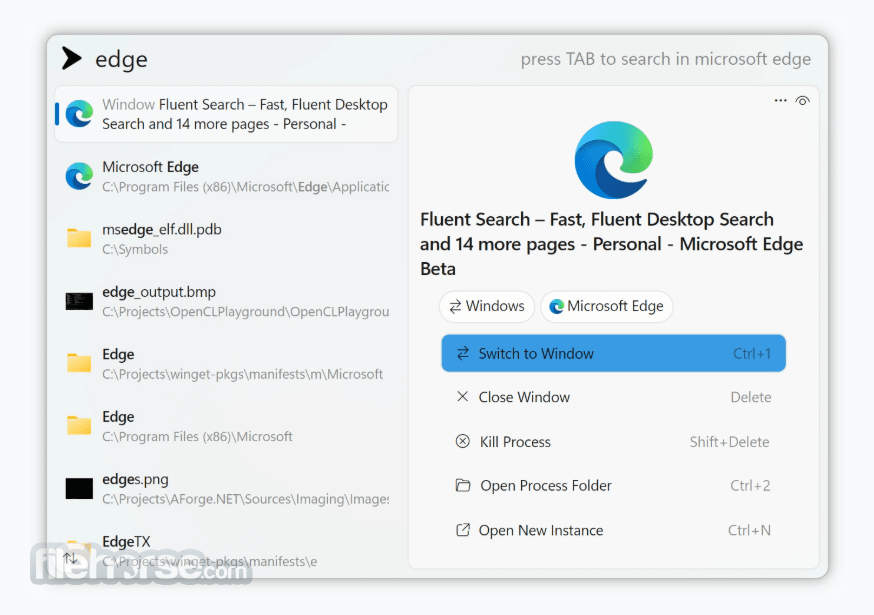Click the Ctrl+2 shortcut label

(x=750, y=486)
